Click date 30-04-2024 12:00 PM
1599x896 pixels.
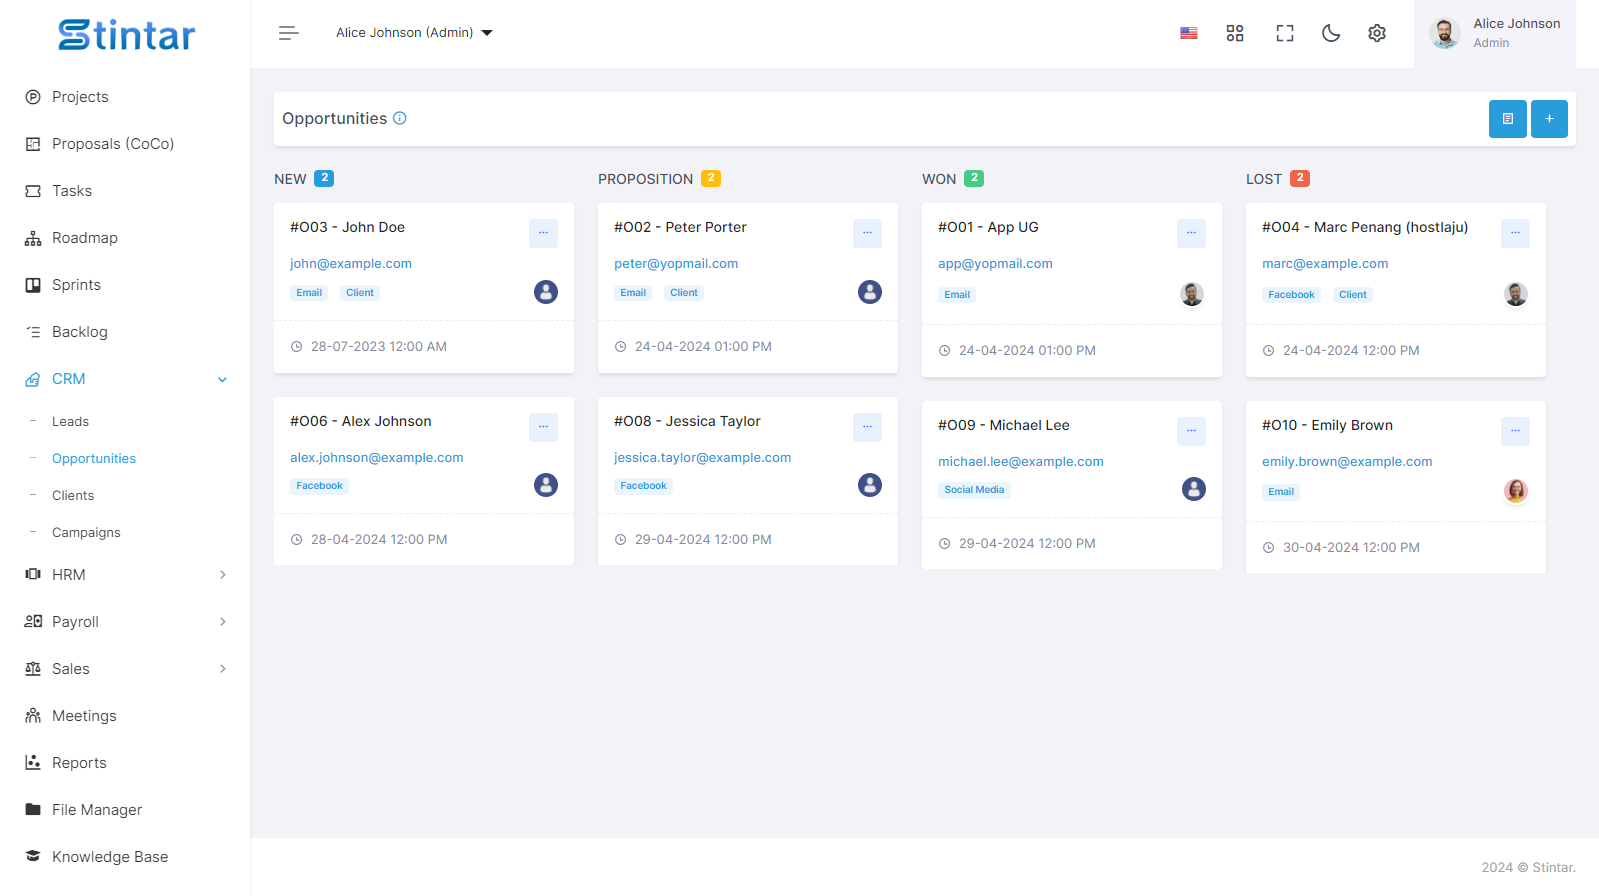(x=1351, y=548)
